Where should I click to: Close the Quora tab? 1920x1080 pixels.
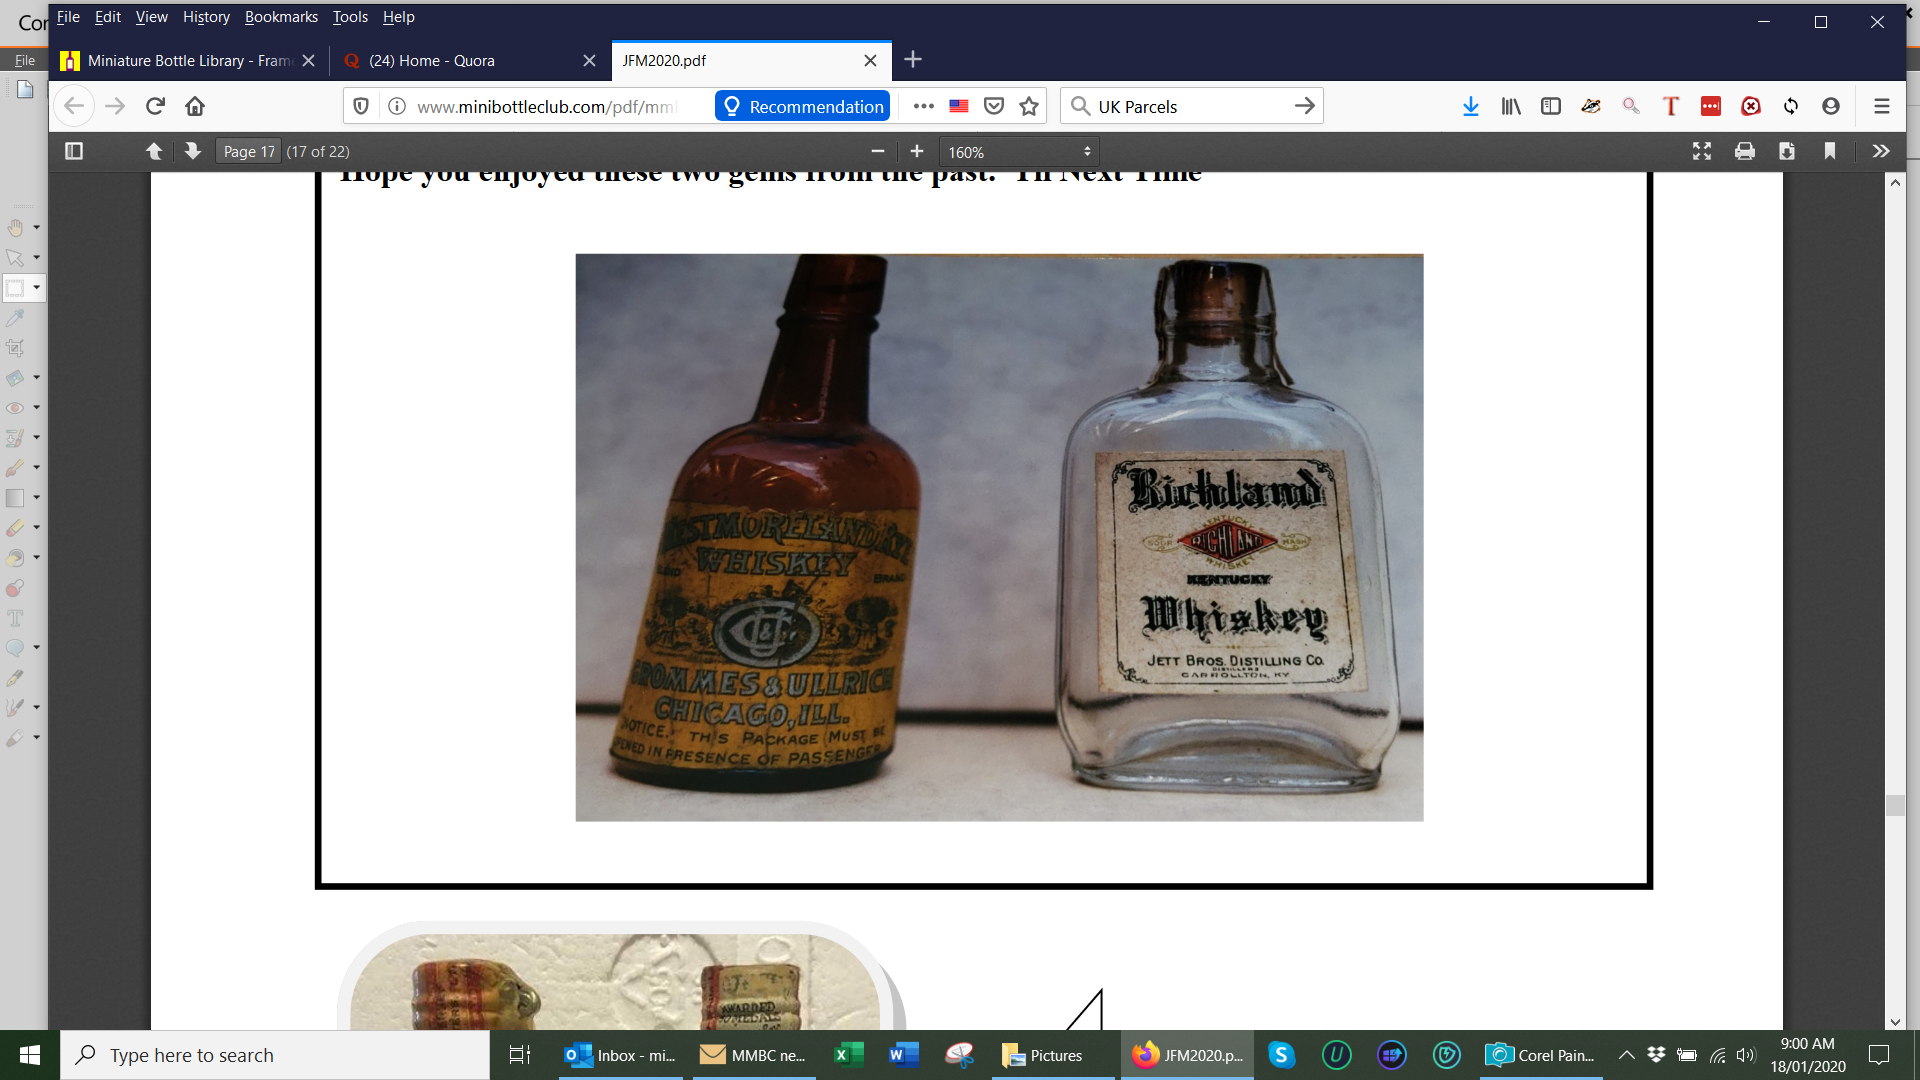589,60
